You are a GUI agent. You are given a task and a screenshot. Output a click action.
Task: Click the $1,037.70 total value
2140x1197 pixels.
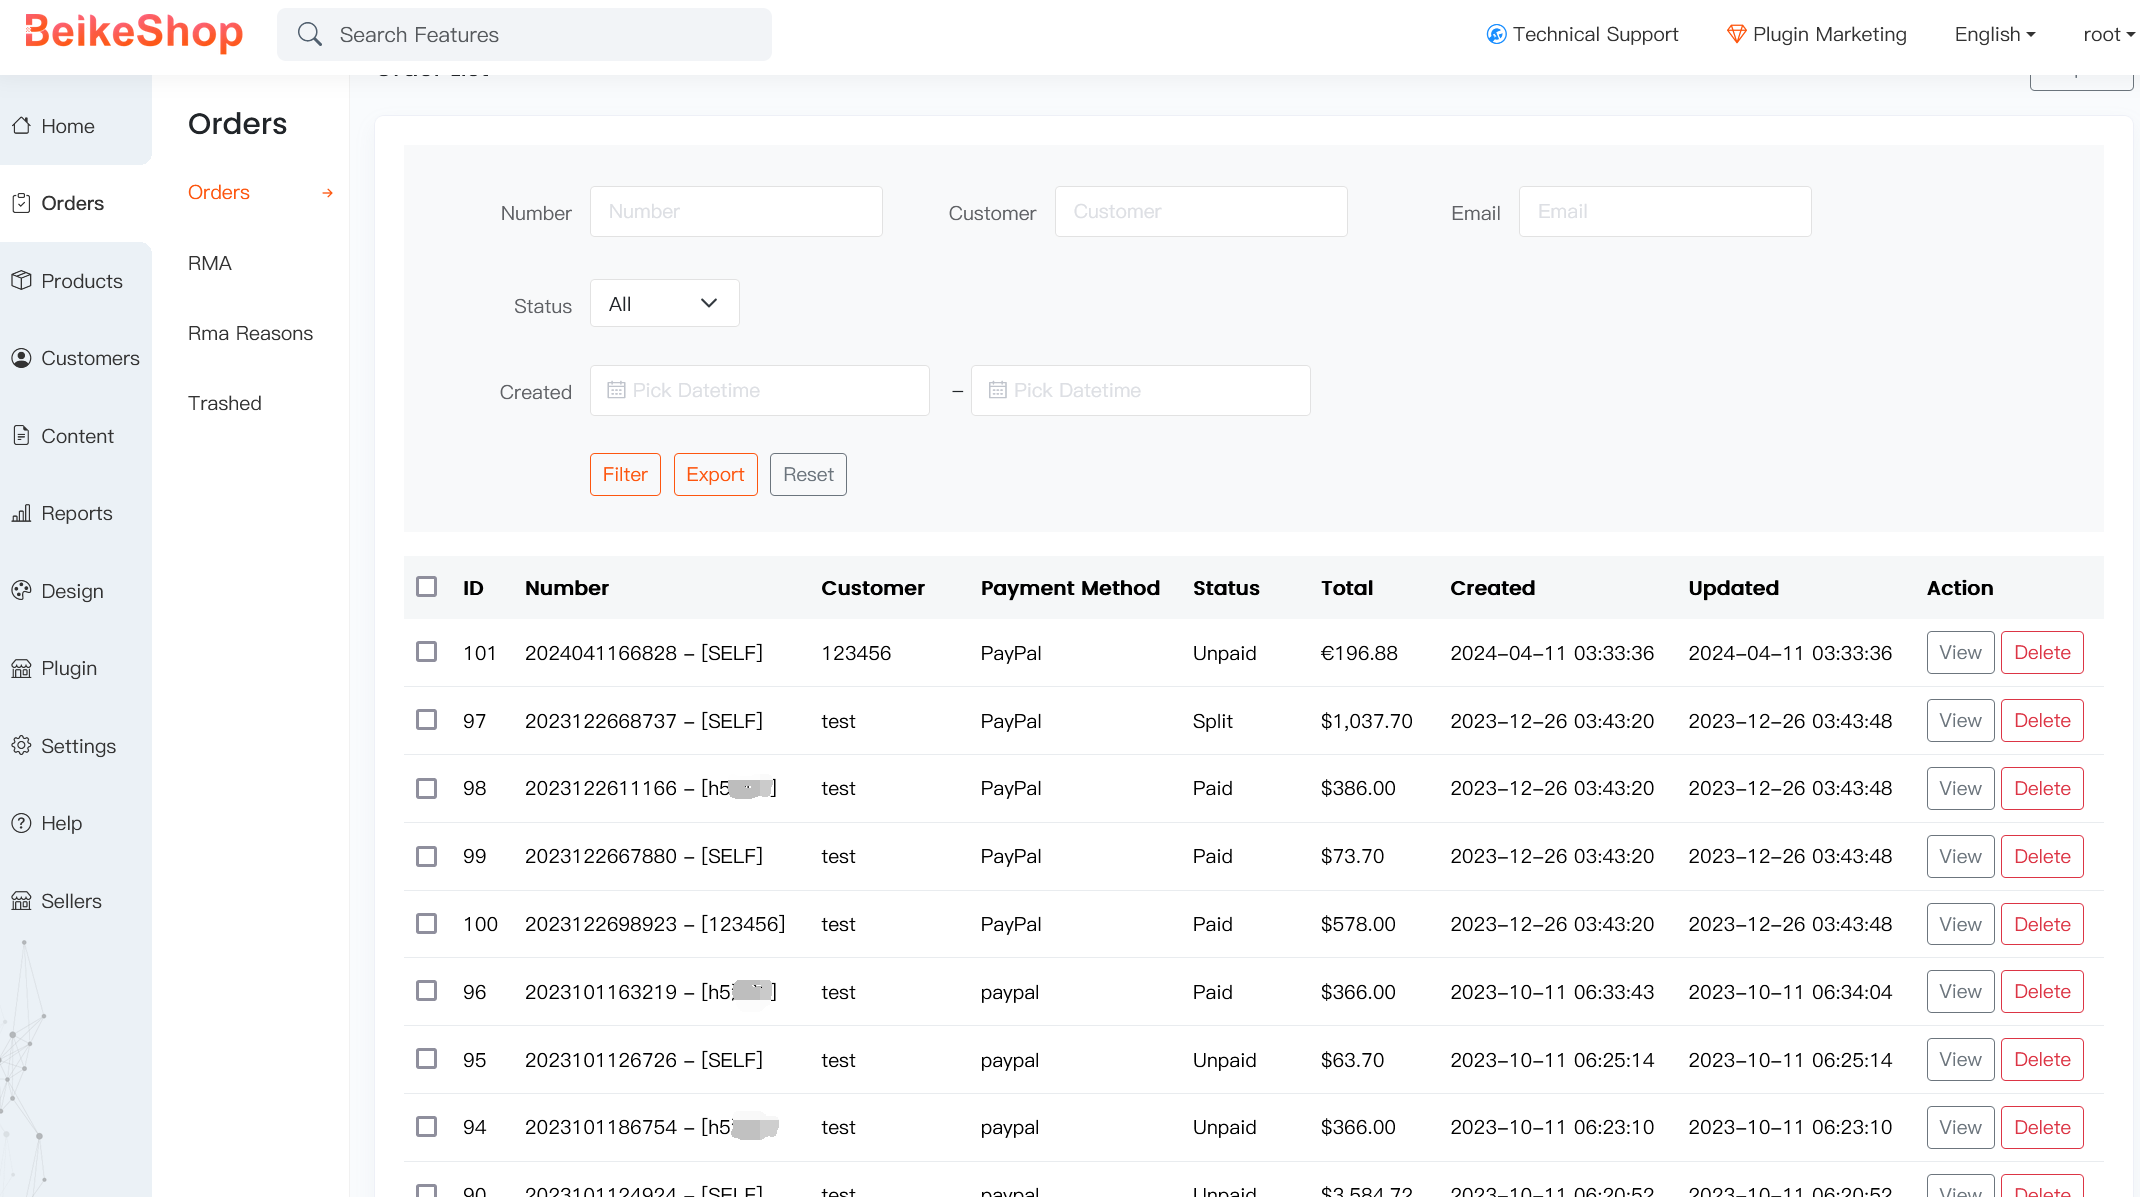tap(1366, 721)
